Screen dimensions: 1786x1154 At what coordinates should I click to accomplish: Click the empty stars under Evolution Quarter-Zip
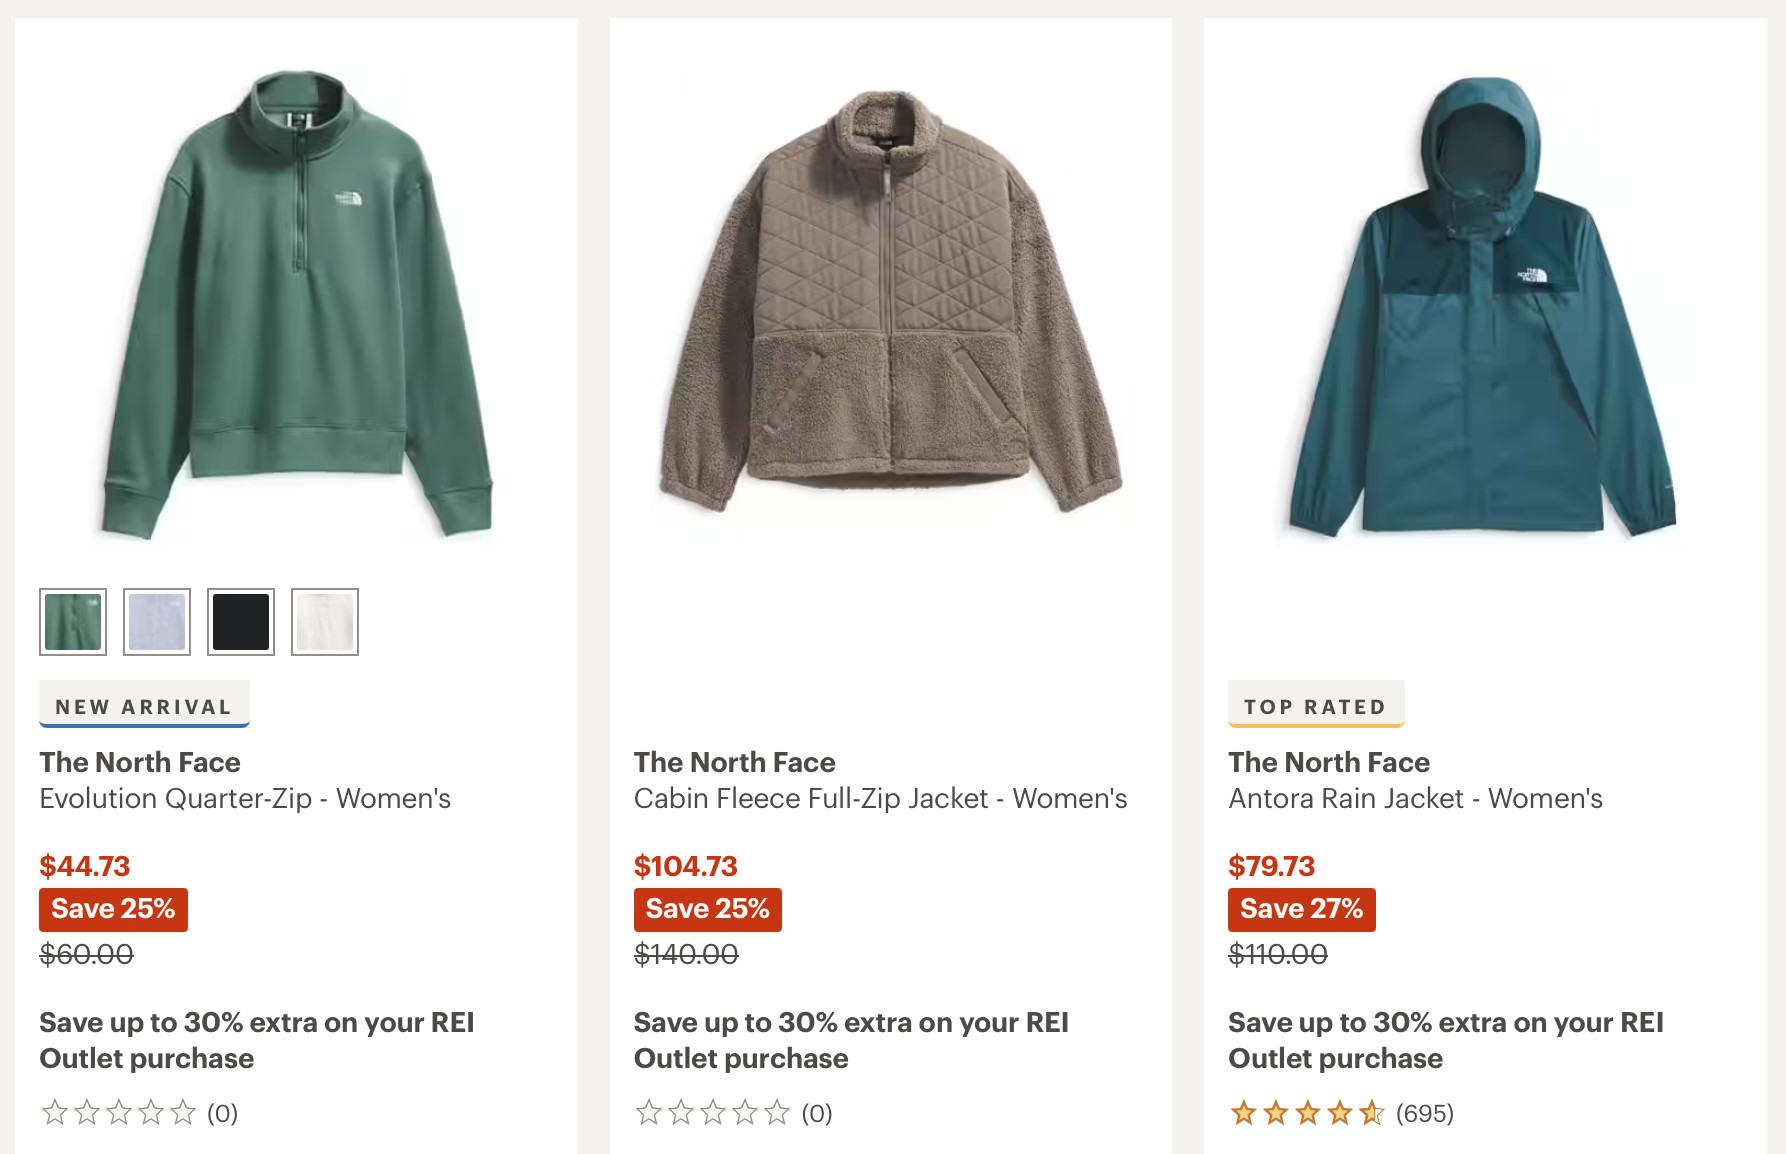118,1113
